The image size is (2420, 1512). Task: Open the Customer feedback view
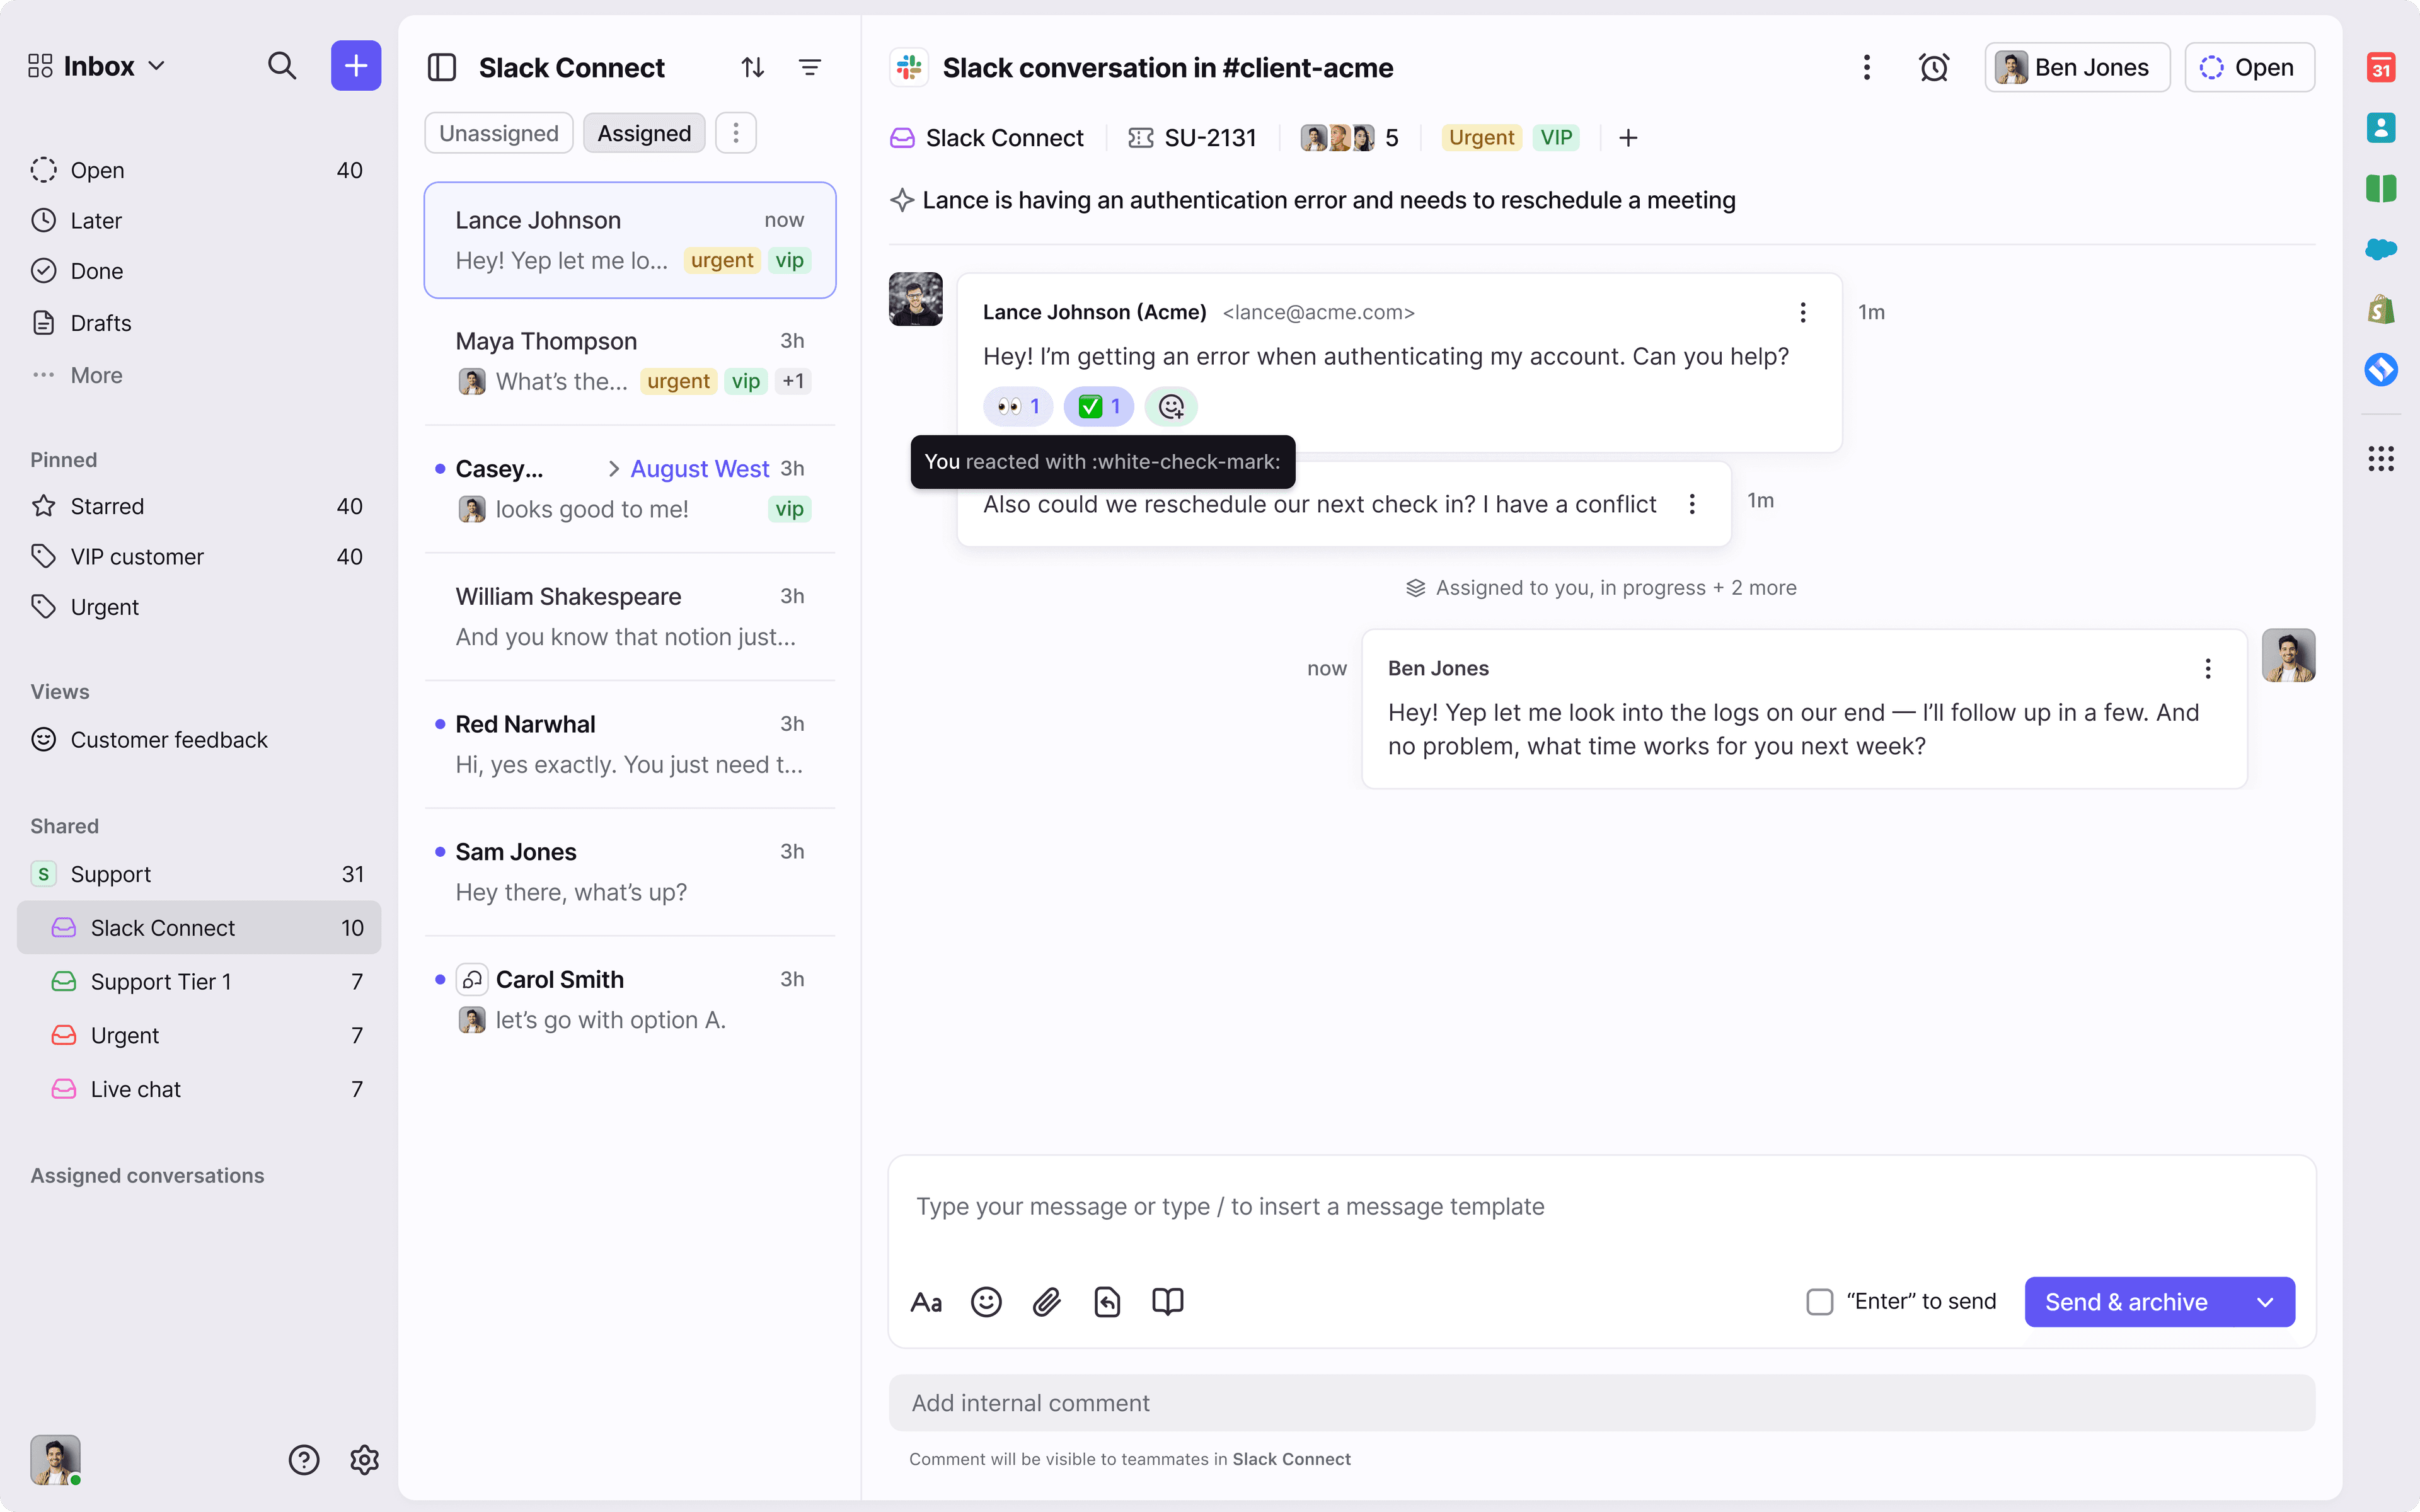[x=198, y=740]
